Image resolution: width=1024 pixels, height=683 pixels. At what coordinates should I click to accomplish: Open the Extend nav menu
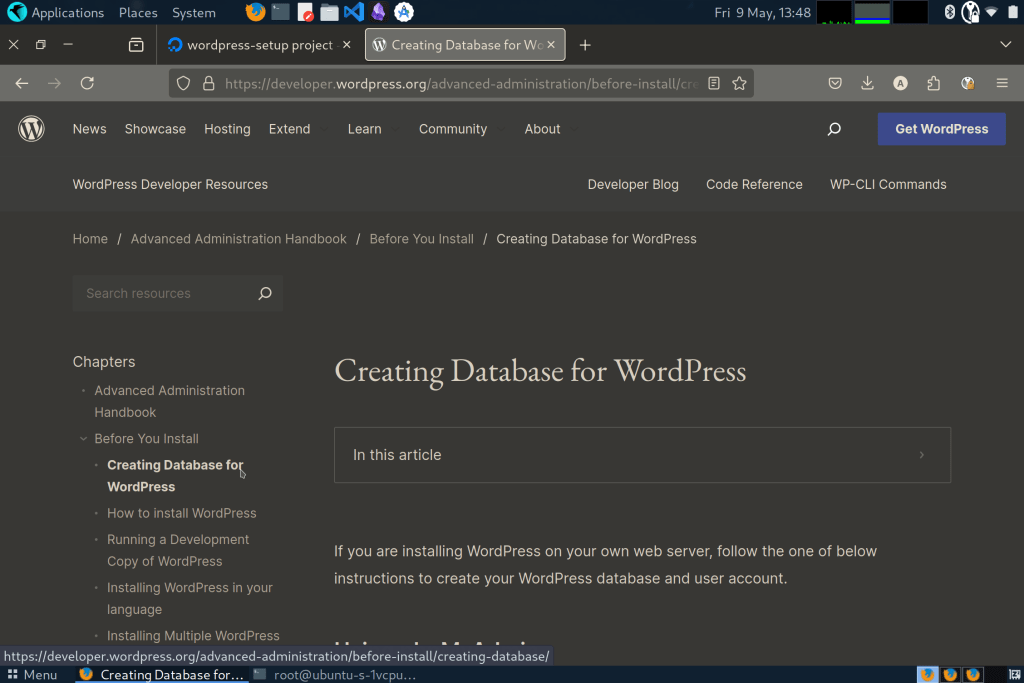(289, 129)
